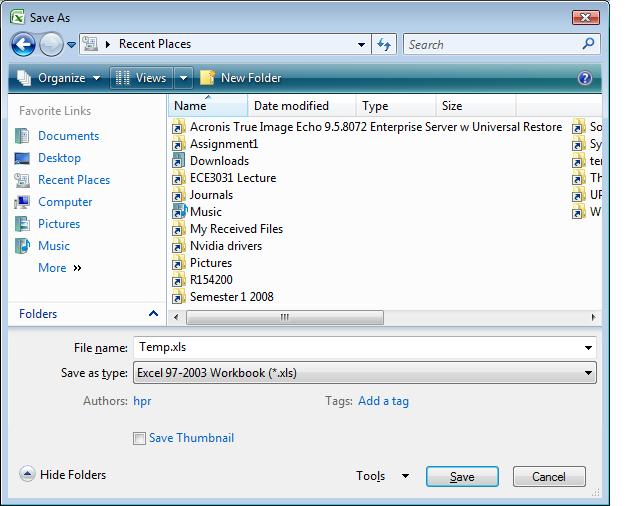The height and width of the screenshot is (506, 640).
Task: Open the Tools dropdown
Action: click(382, 476)
